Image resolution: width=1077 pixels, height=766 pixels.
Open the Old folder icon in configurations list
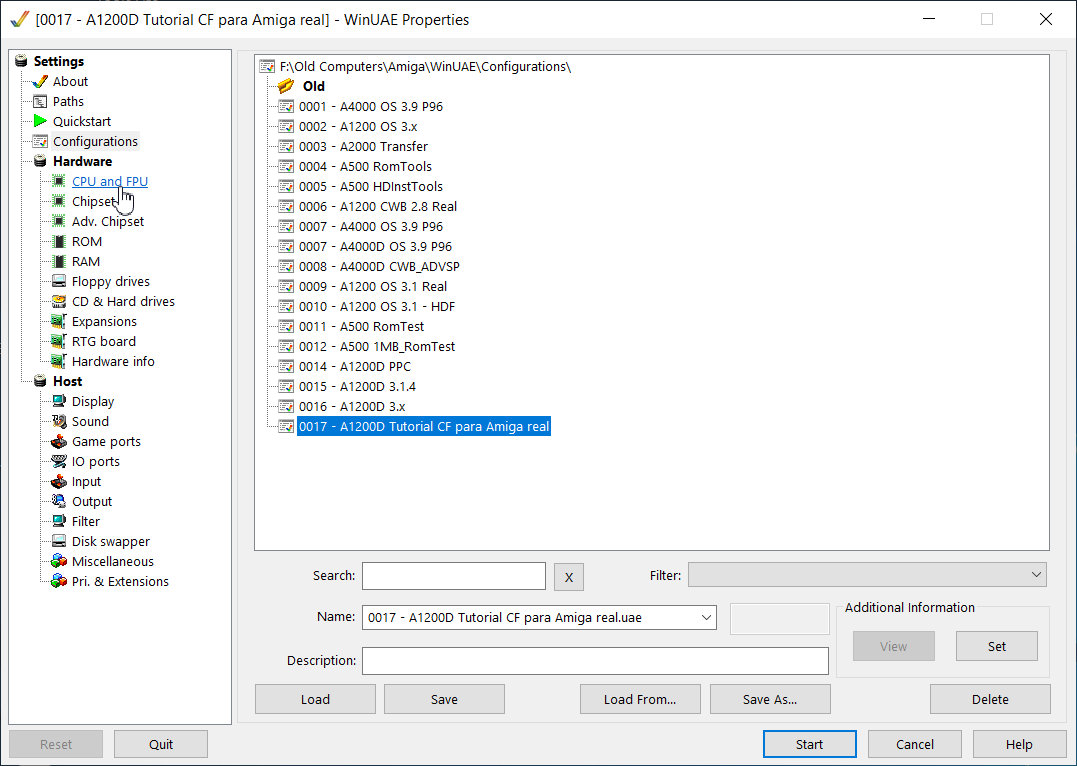point(286,86)
